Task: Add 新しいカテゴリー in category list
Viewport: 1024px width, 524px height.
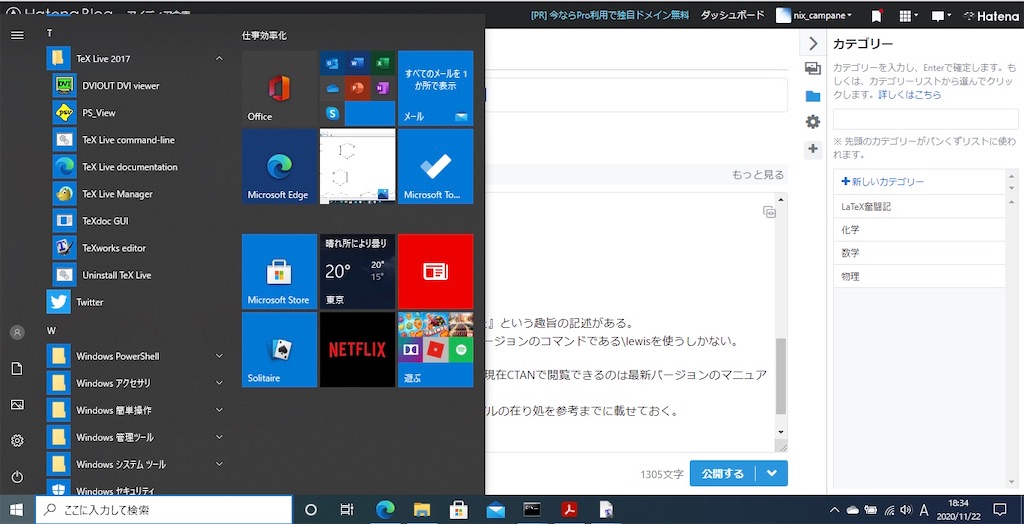Action: 882,182
